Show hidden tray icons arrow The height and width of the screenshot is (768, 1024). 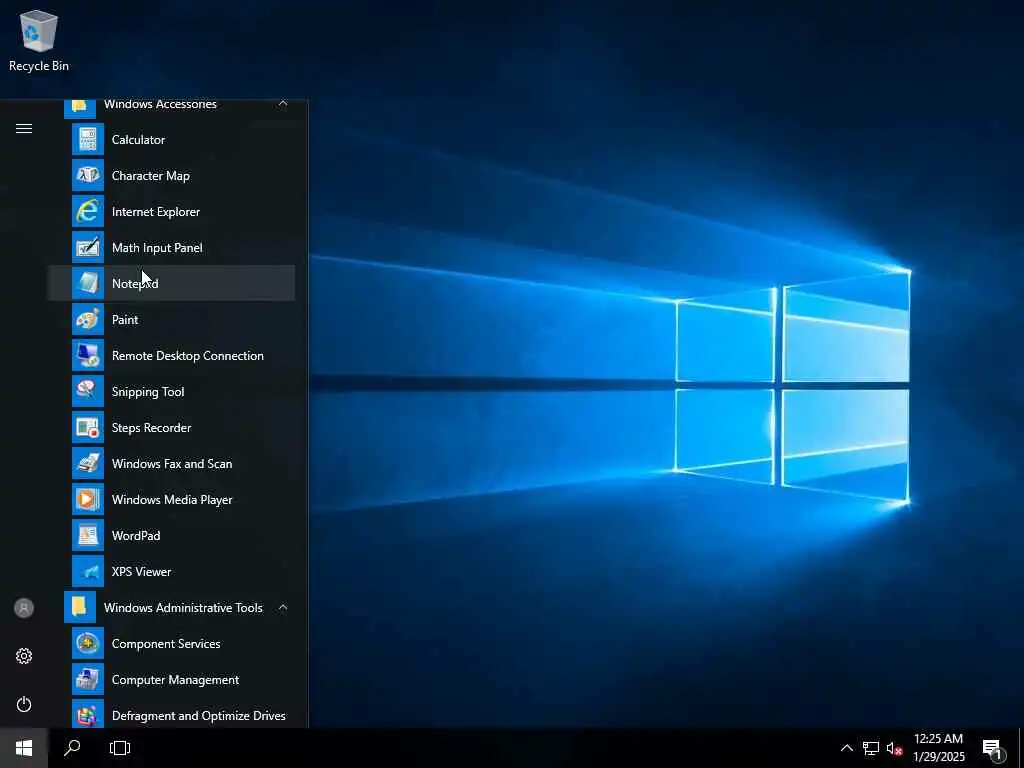click(x=846, y=748)
